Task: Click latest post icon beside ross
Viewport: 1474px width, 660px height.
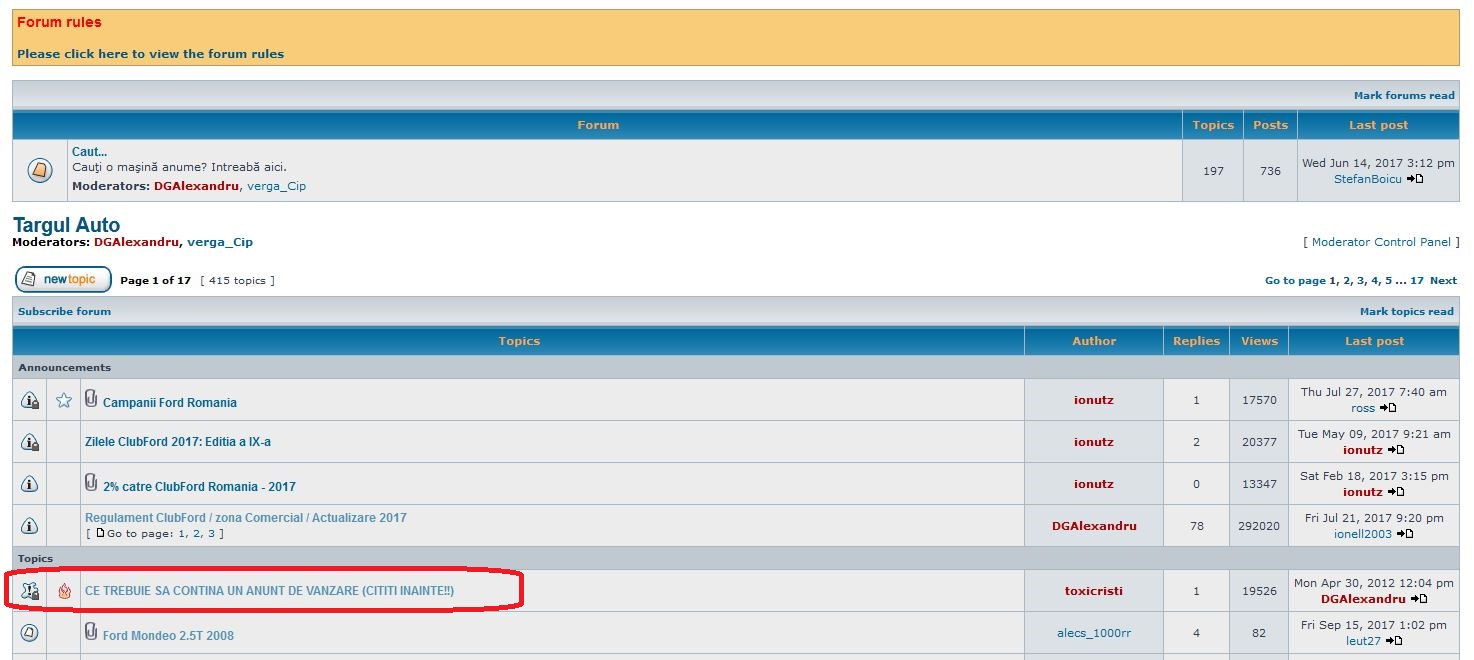Action: coord(1388,408)
